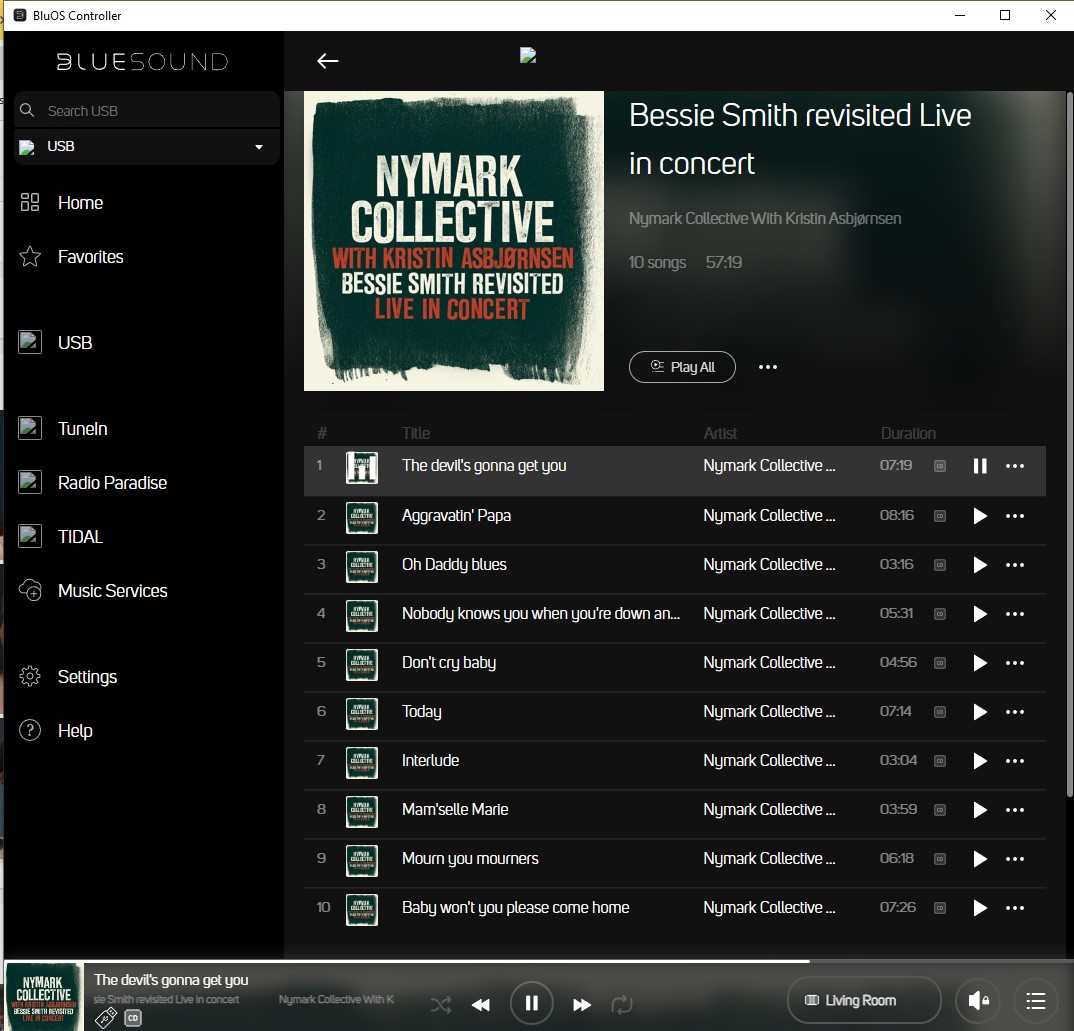
Task: Click the playback progress bar
Action: tap(537, 961)
